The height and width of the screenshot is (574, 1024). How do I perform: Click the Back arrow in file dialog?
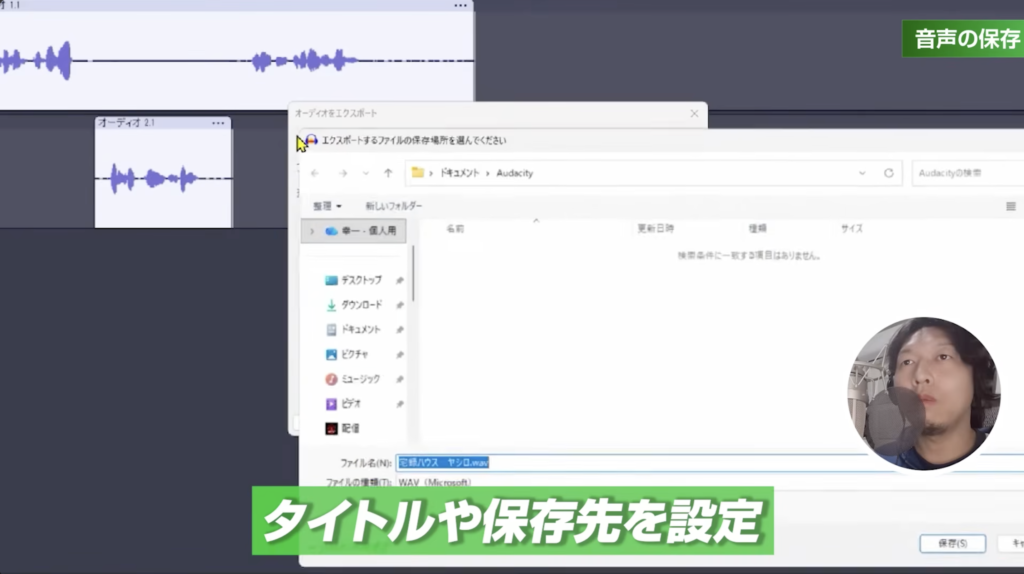coord(315,173)
